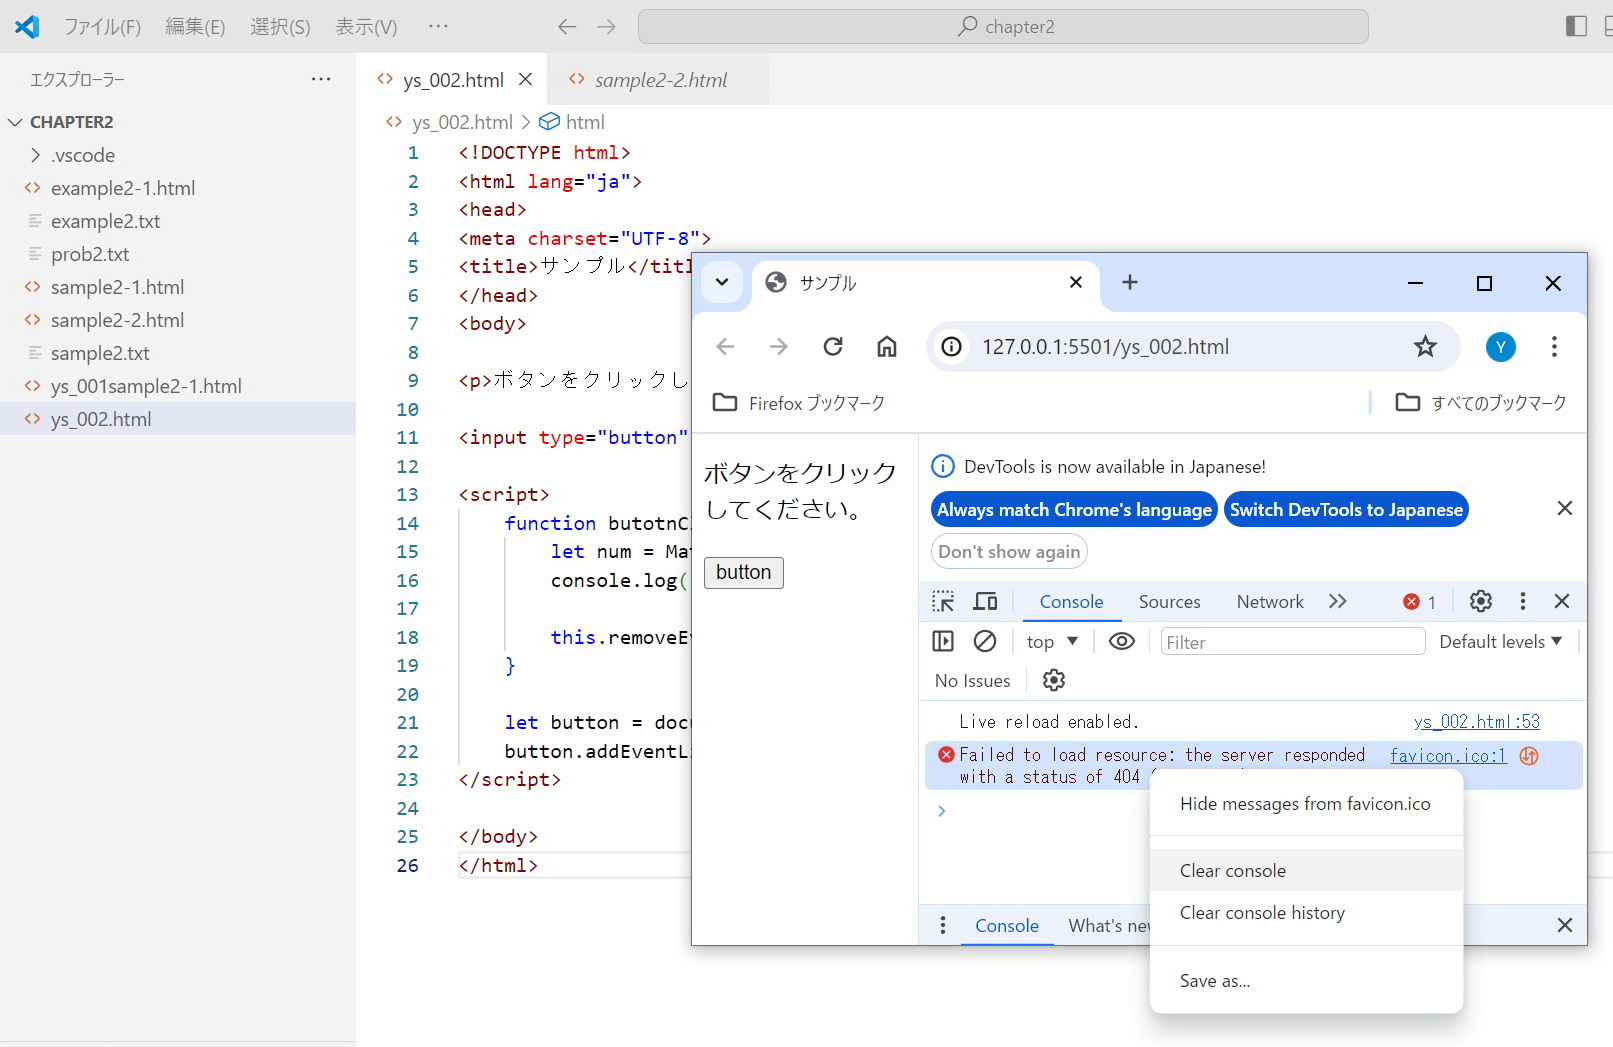
Task: View site information icon in address bar
Action: coord(952,347)
